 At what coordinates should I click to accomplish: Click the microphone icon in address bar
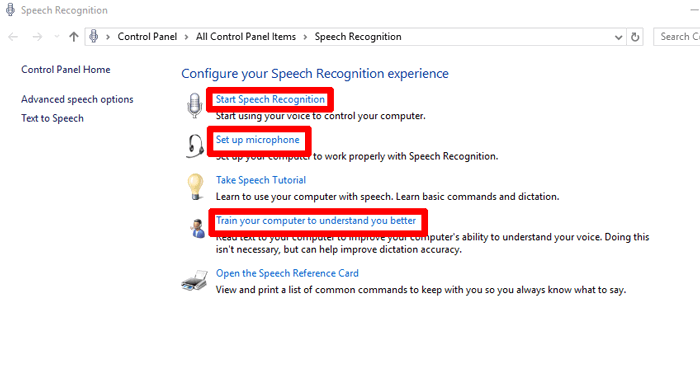(x=94, y=36)
